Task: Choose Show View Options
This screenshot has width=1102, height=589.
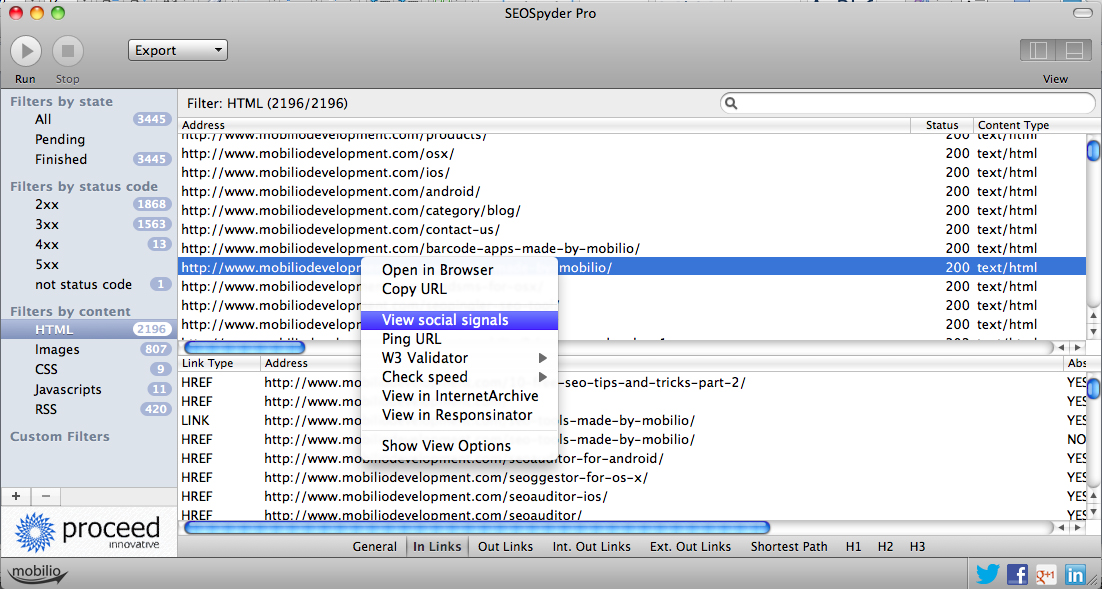Action: tap(459, 446)
